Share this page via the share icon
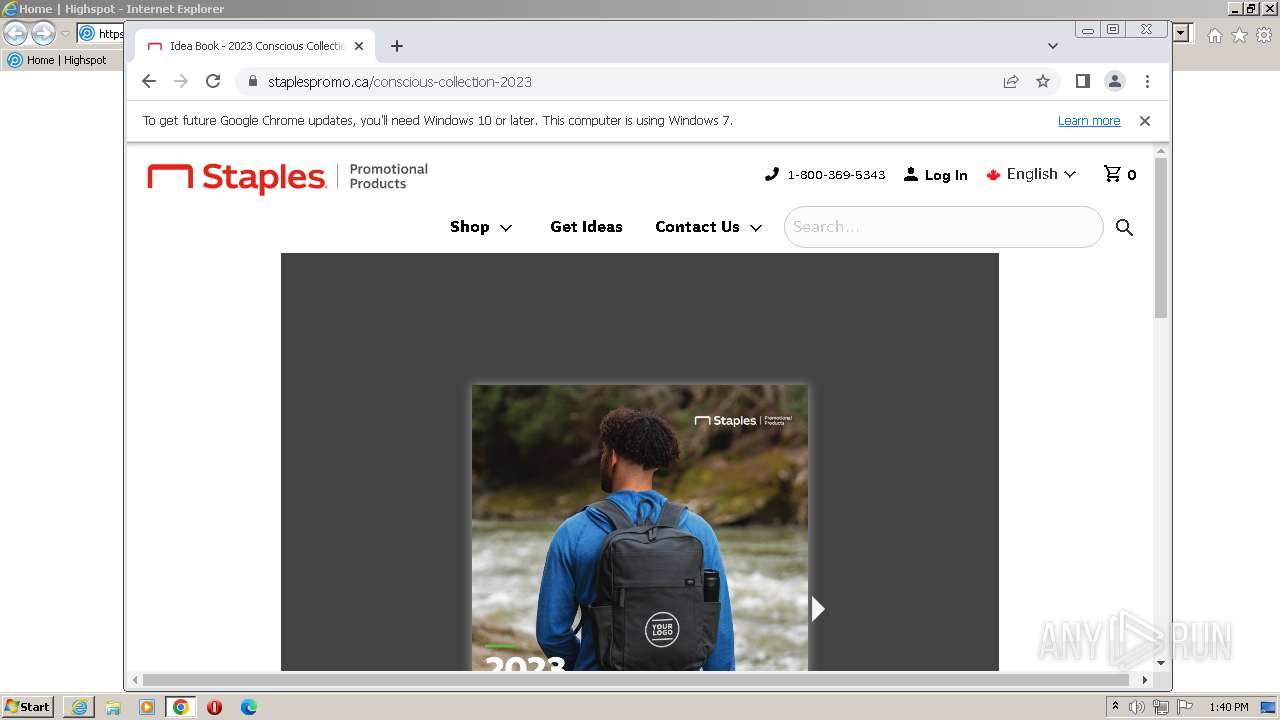The height and width of the screenshot is (720, 1280). click(1011, 81)
